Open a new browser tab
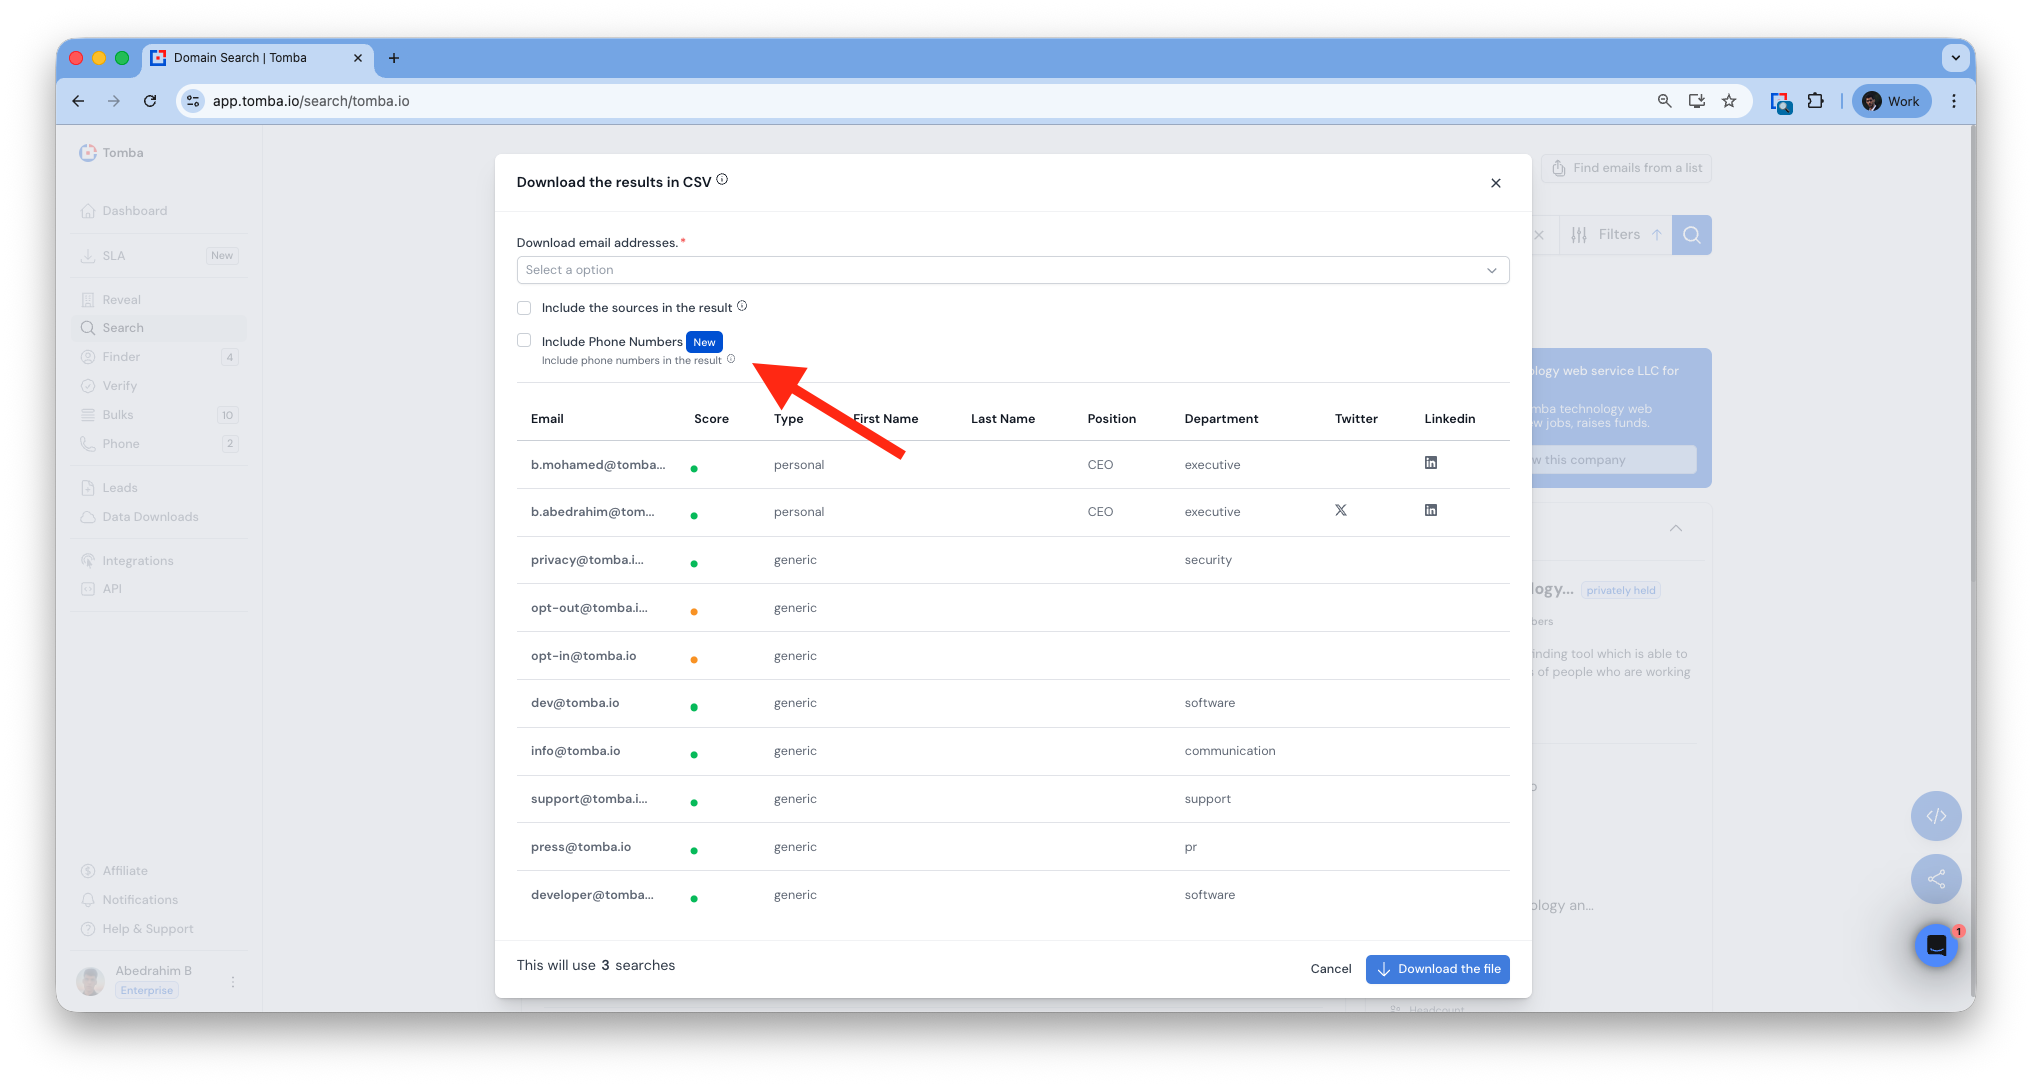This screenshot has width=2032, height=1086. click(394, 58)
